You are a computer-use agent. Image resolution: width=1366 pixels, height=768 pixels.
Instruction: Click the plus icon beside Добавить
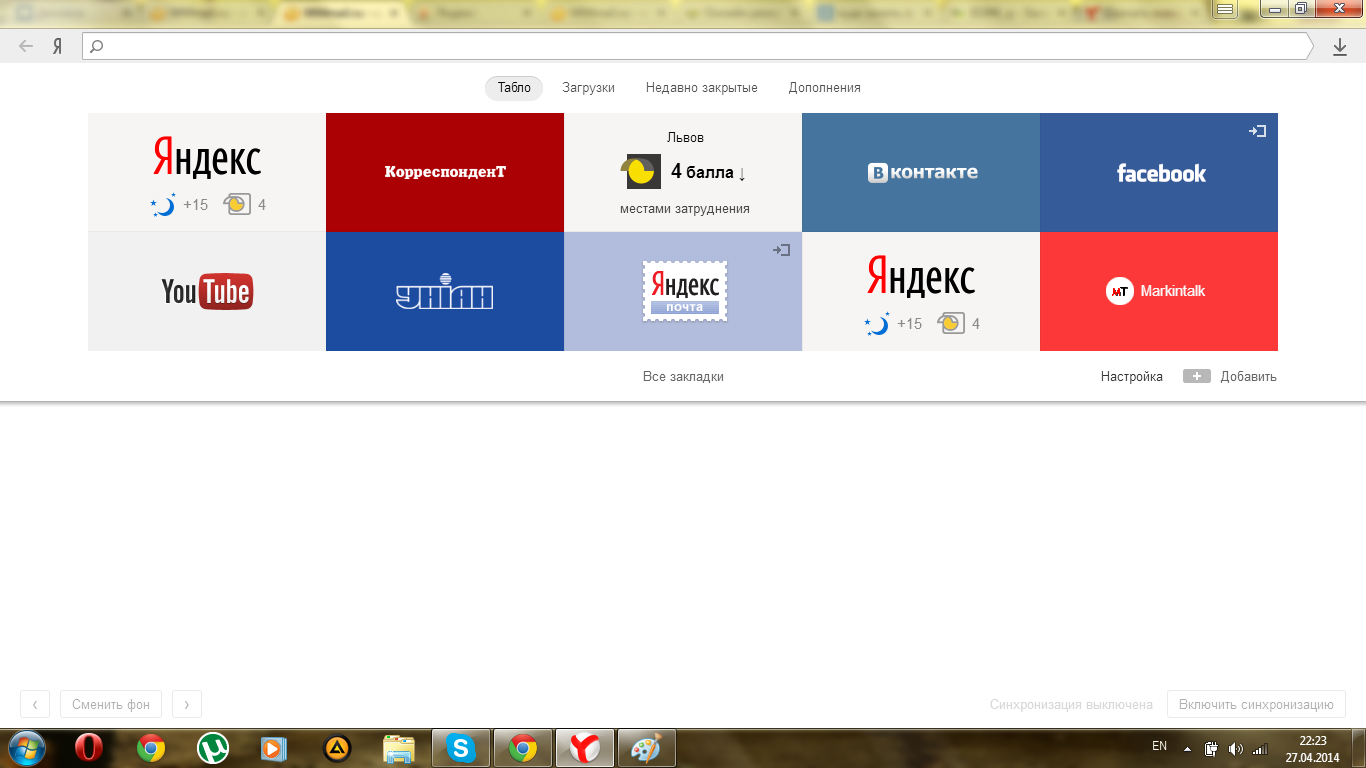tap(1196, 377)
